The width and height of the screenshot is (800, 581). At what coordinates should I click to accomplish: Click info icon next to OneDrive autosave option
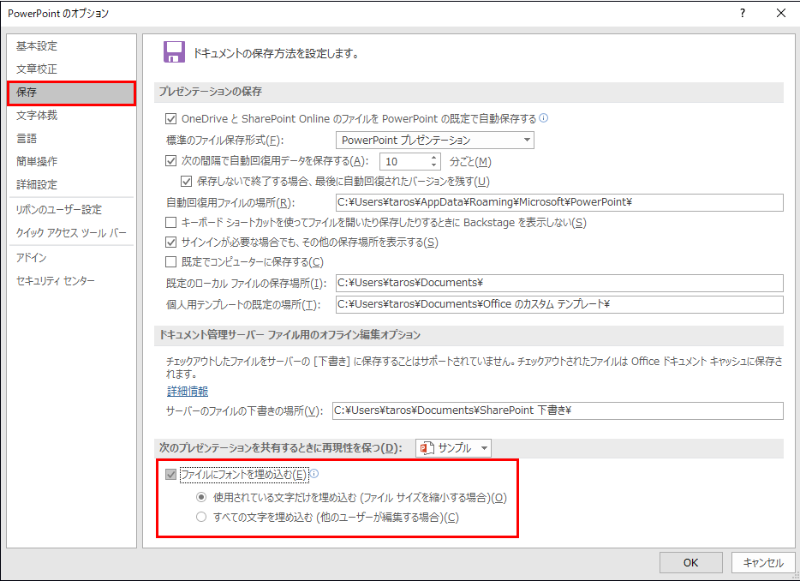[x=544, y=118]
